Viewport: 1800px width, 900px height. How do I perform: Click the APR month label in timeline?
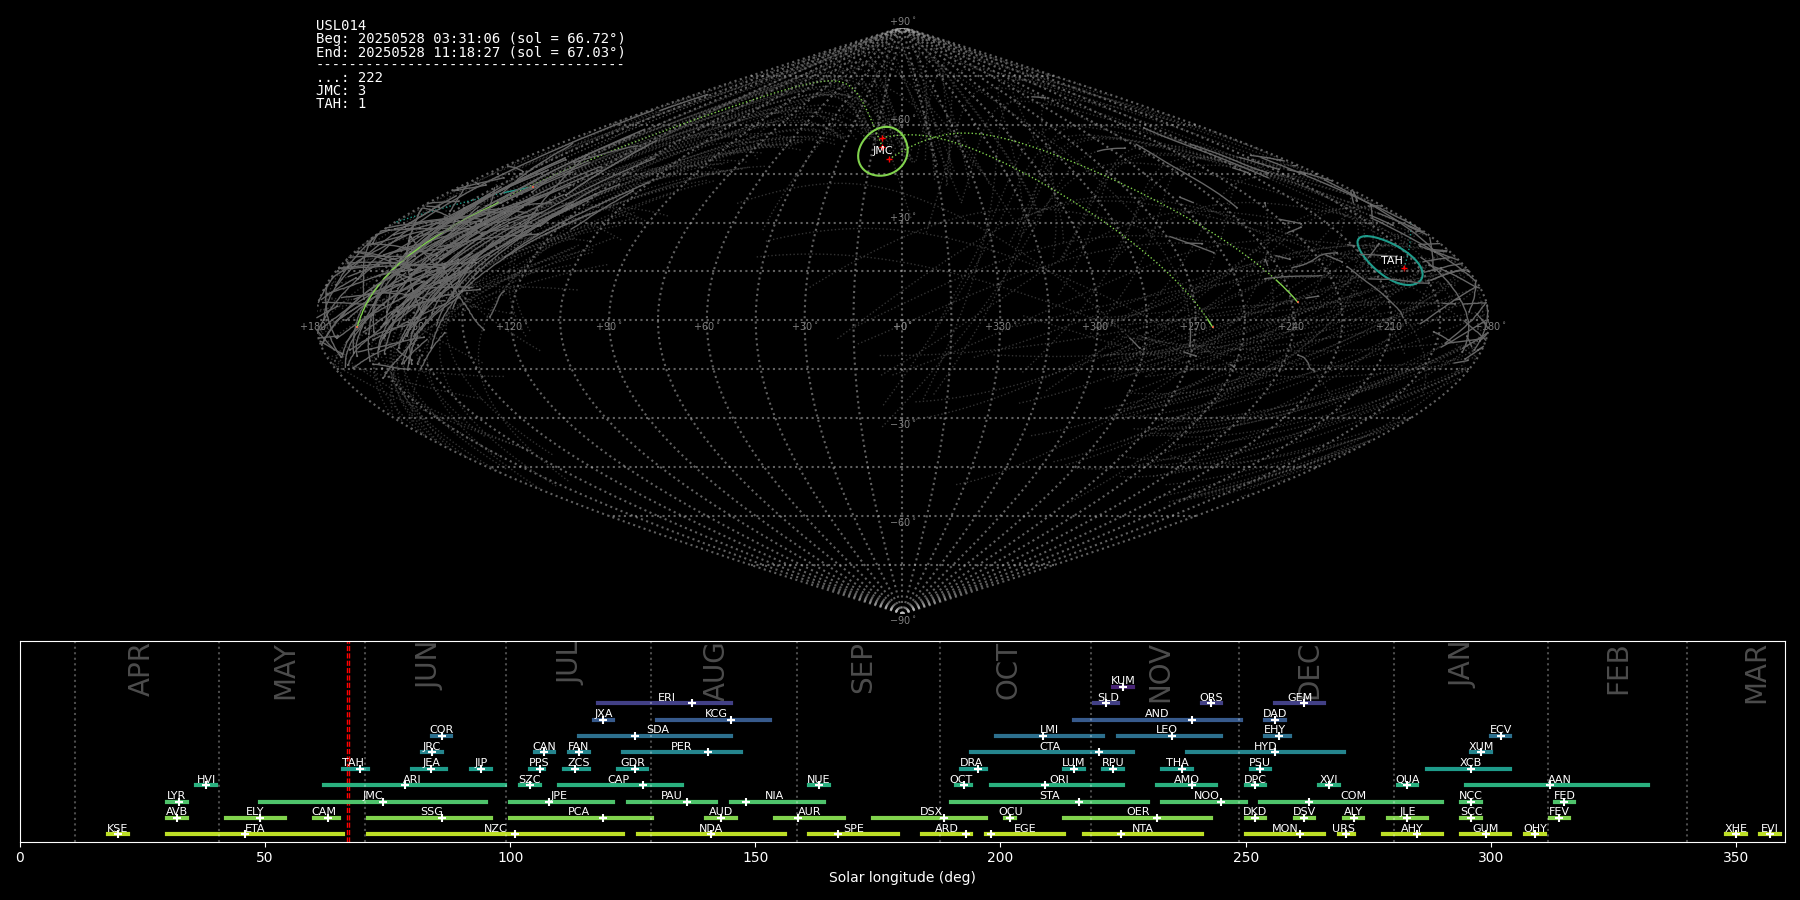pos(139,670)
